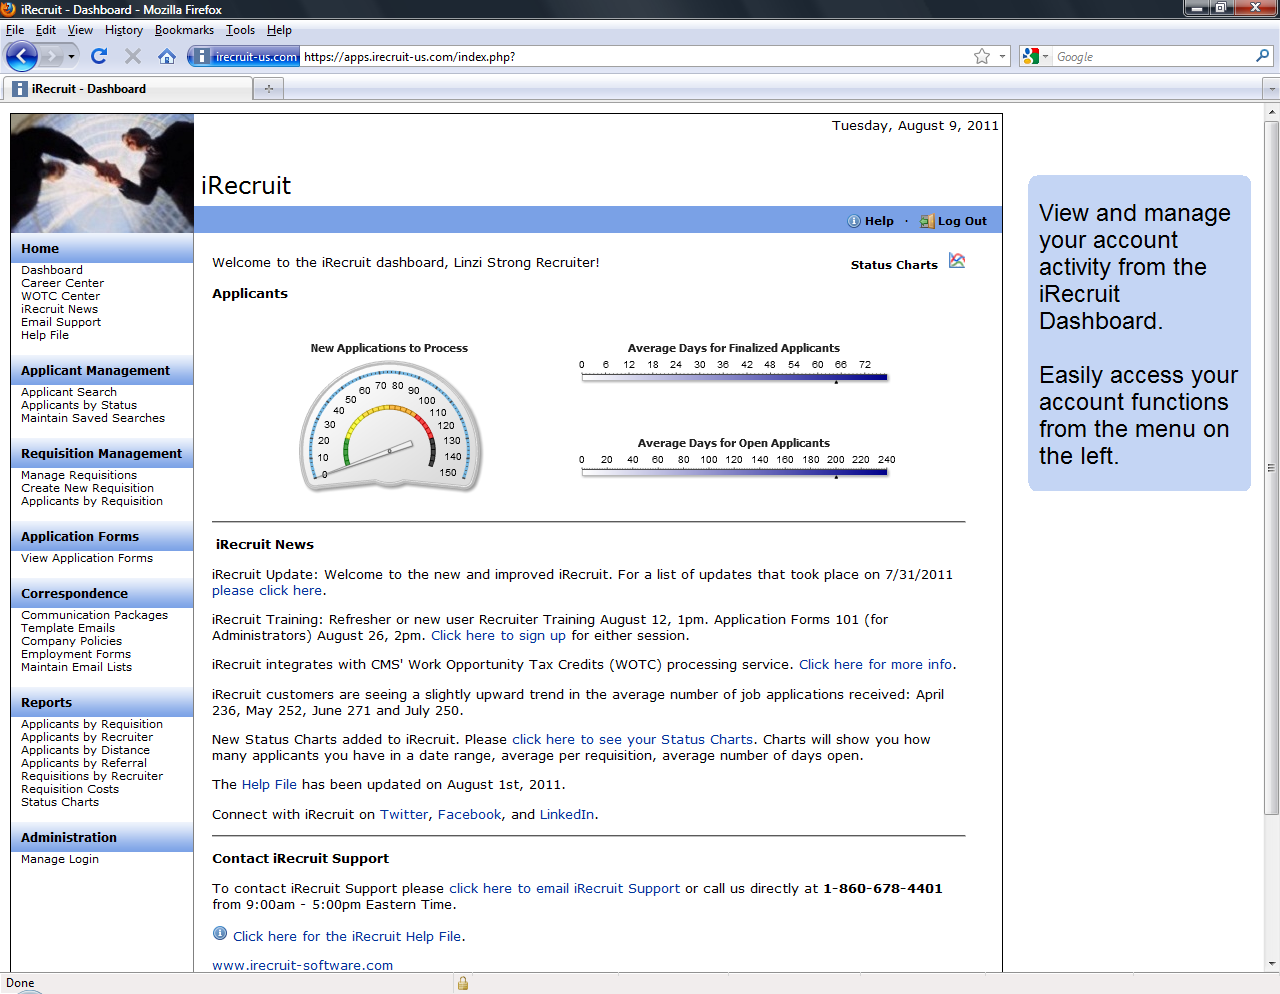The height and width of the screenshot is (994, 1280).
Task: Open the Bookmarks menu
Action: 184,30
